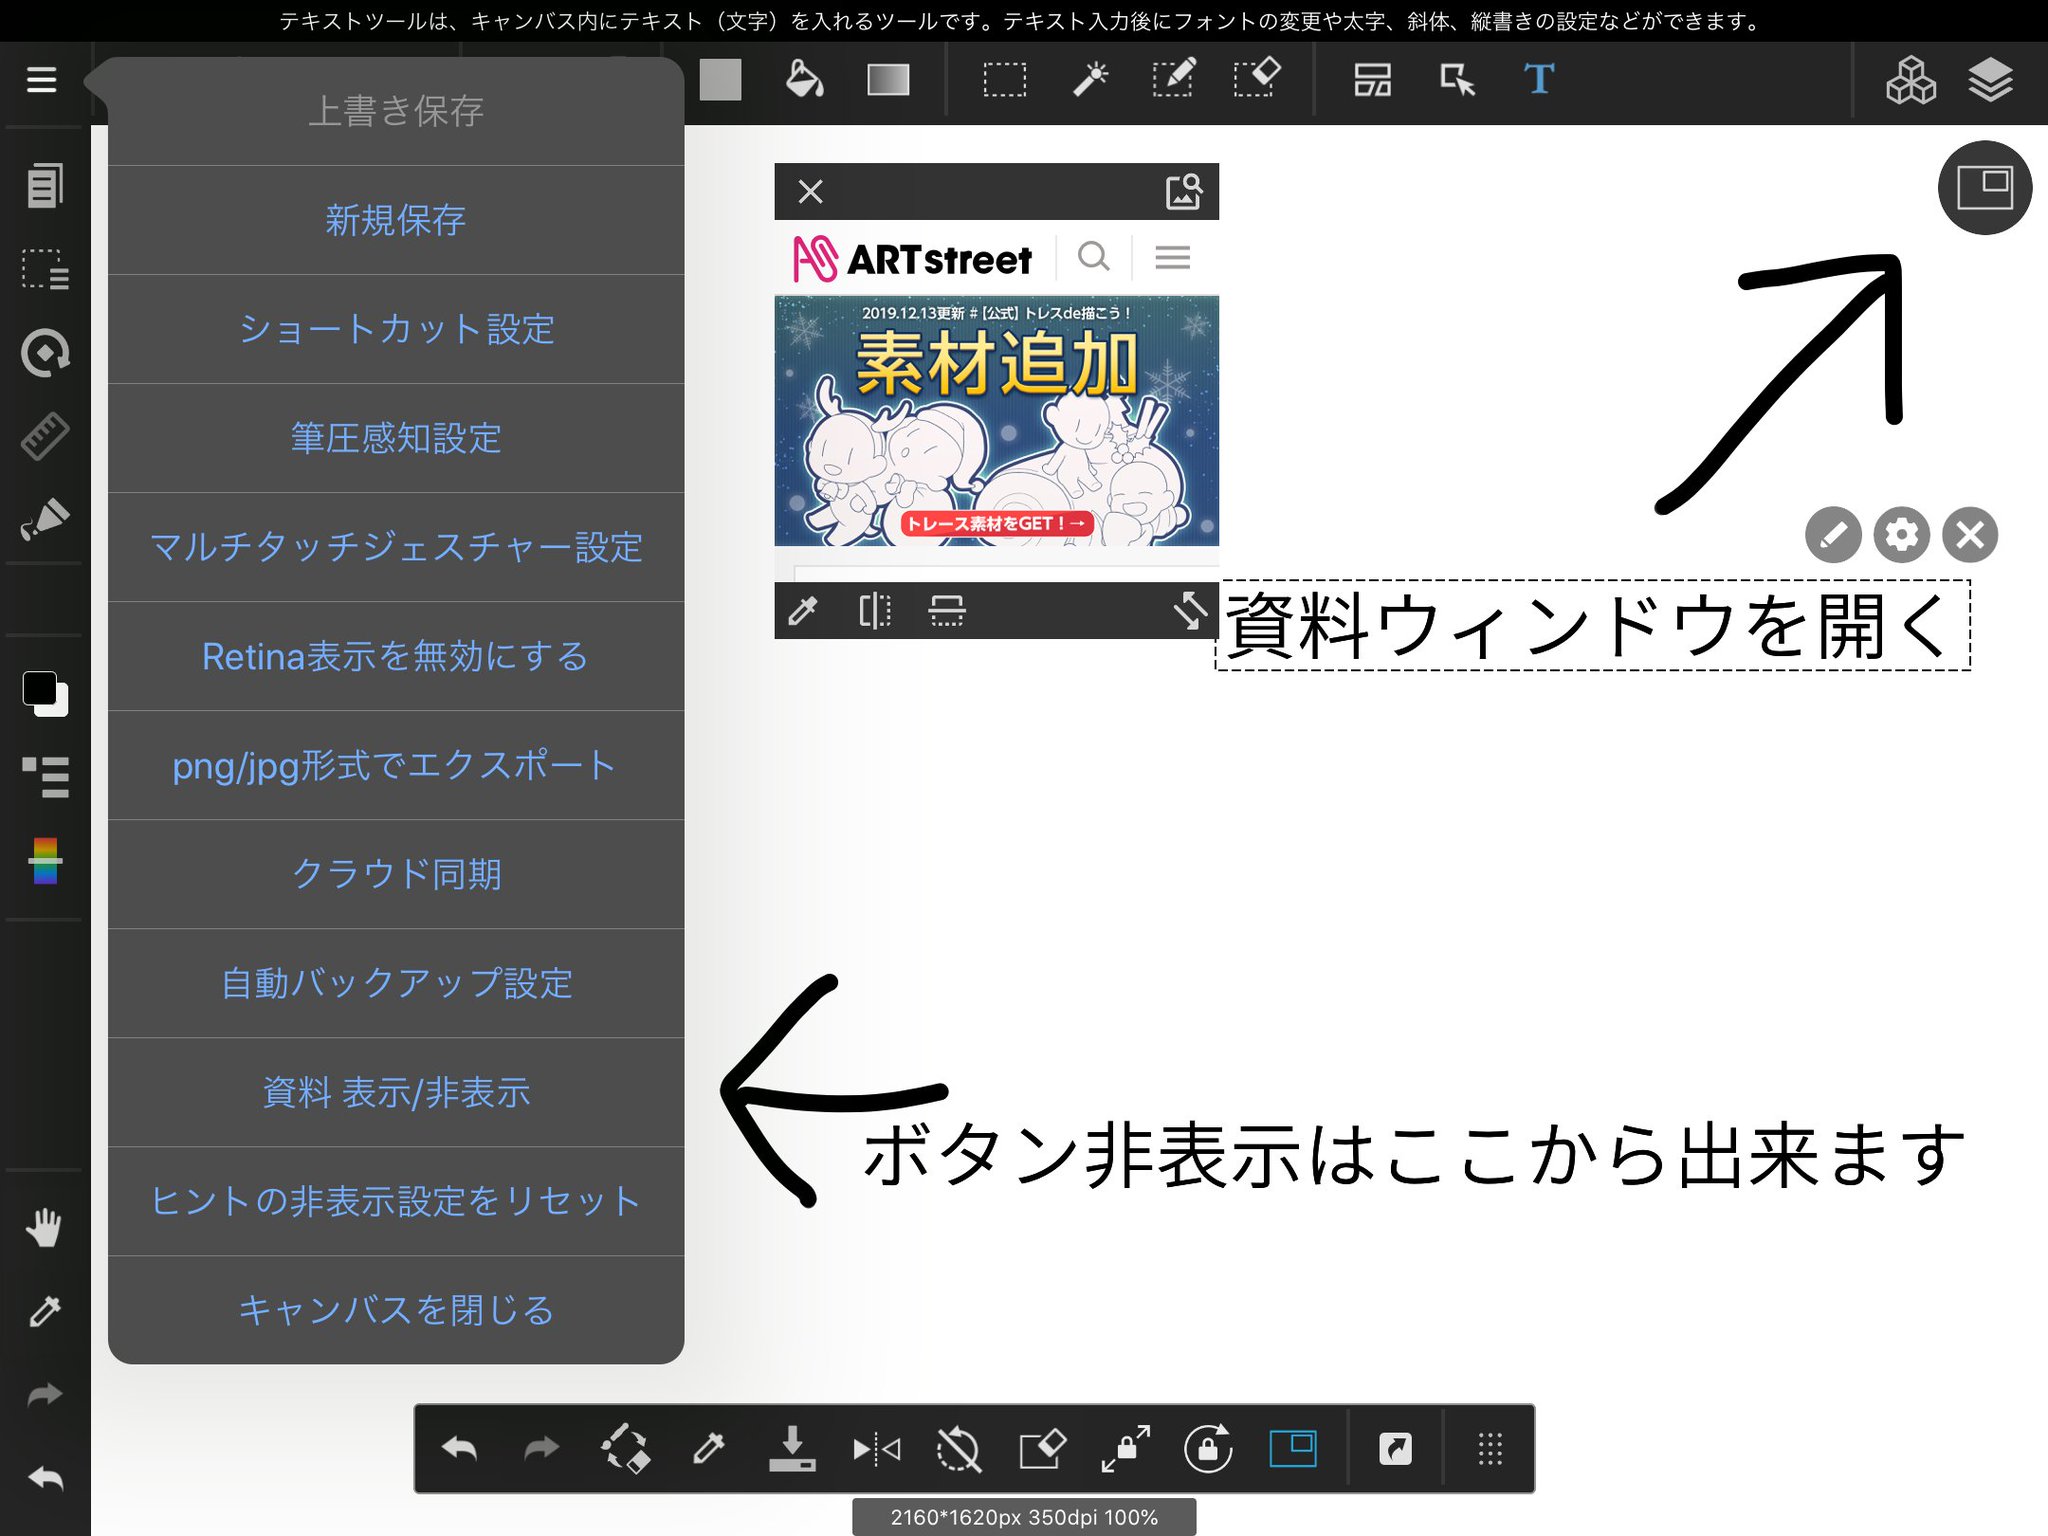
Task: Select the Gradient tool
Action: pyautogui.click(x=888, y=80)
